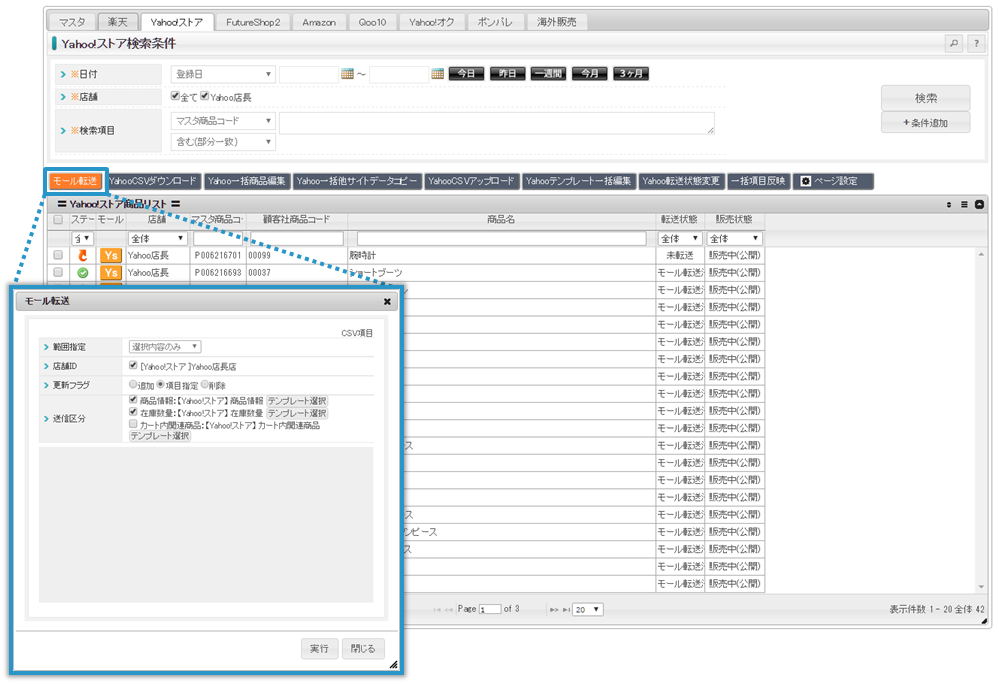This screenshot has width=999, height=684.
Task: Change the rows per page dropdown
Action: click(x=587, y=610)
